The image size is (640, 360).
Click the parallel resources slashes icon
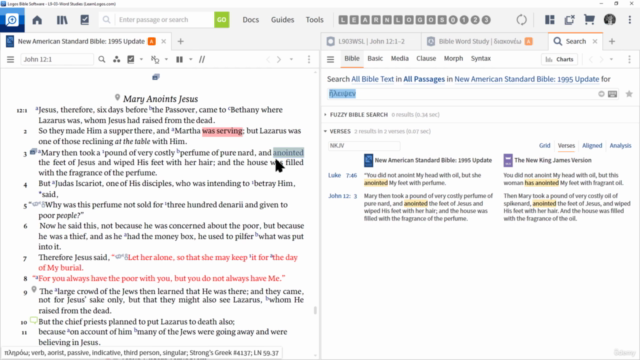click(x=202, y=60)
